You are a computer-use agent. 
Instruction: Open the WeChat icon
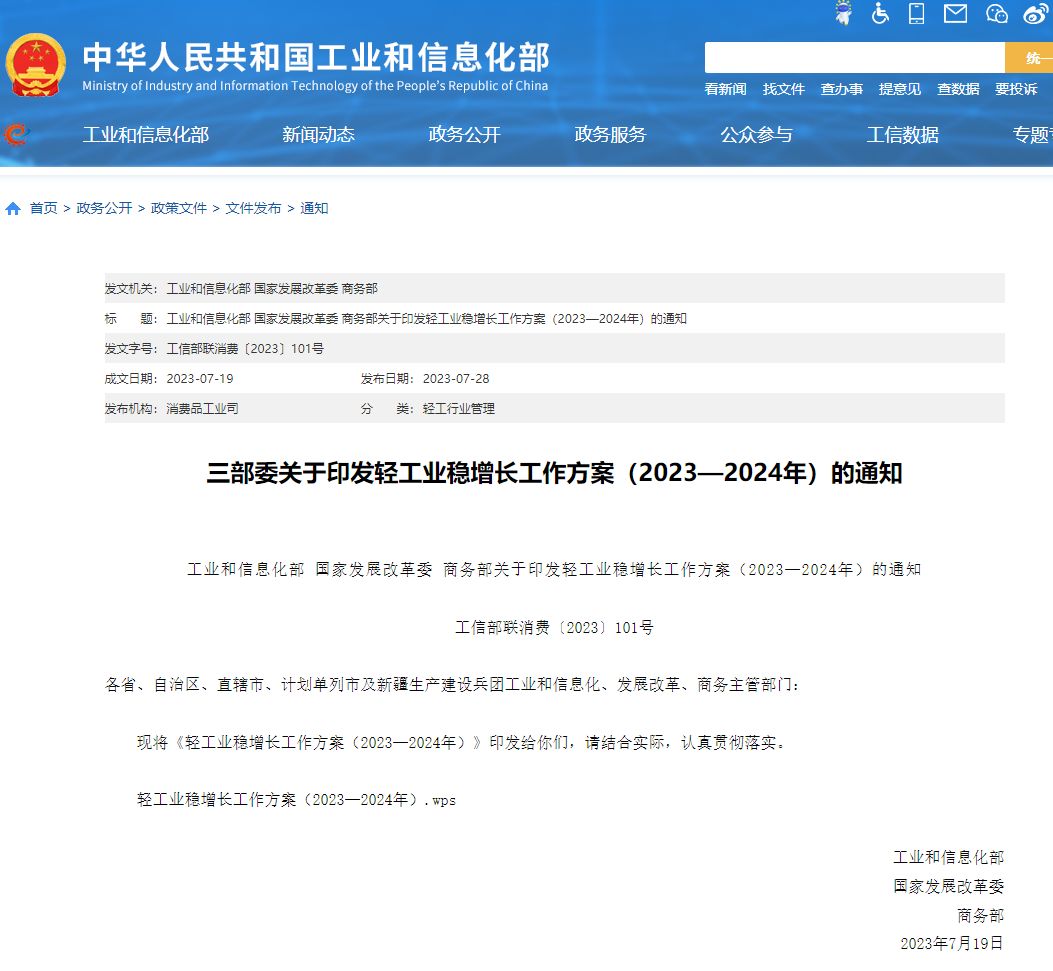(x=997, y=13)
